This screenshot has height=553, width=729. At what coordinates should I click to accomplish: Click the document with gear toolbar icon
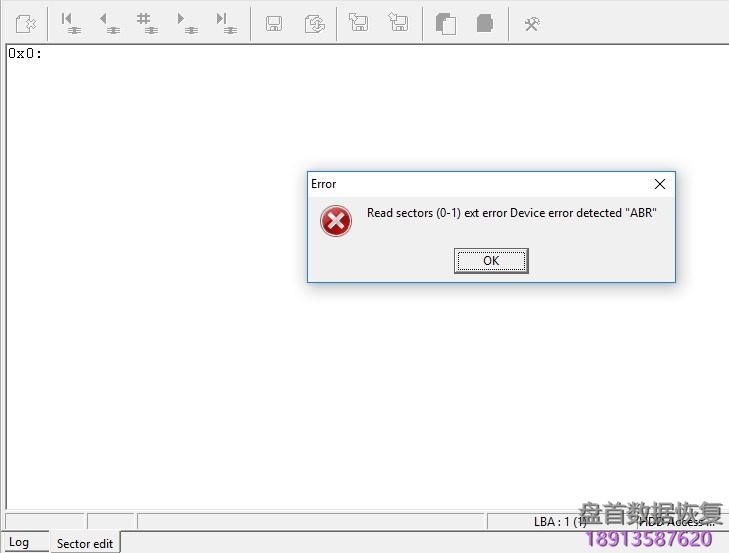click(x=26, y=24)
